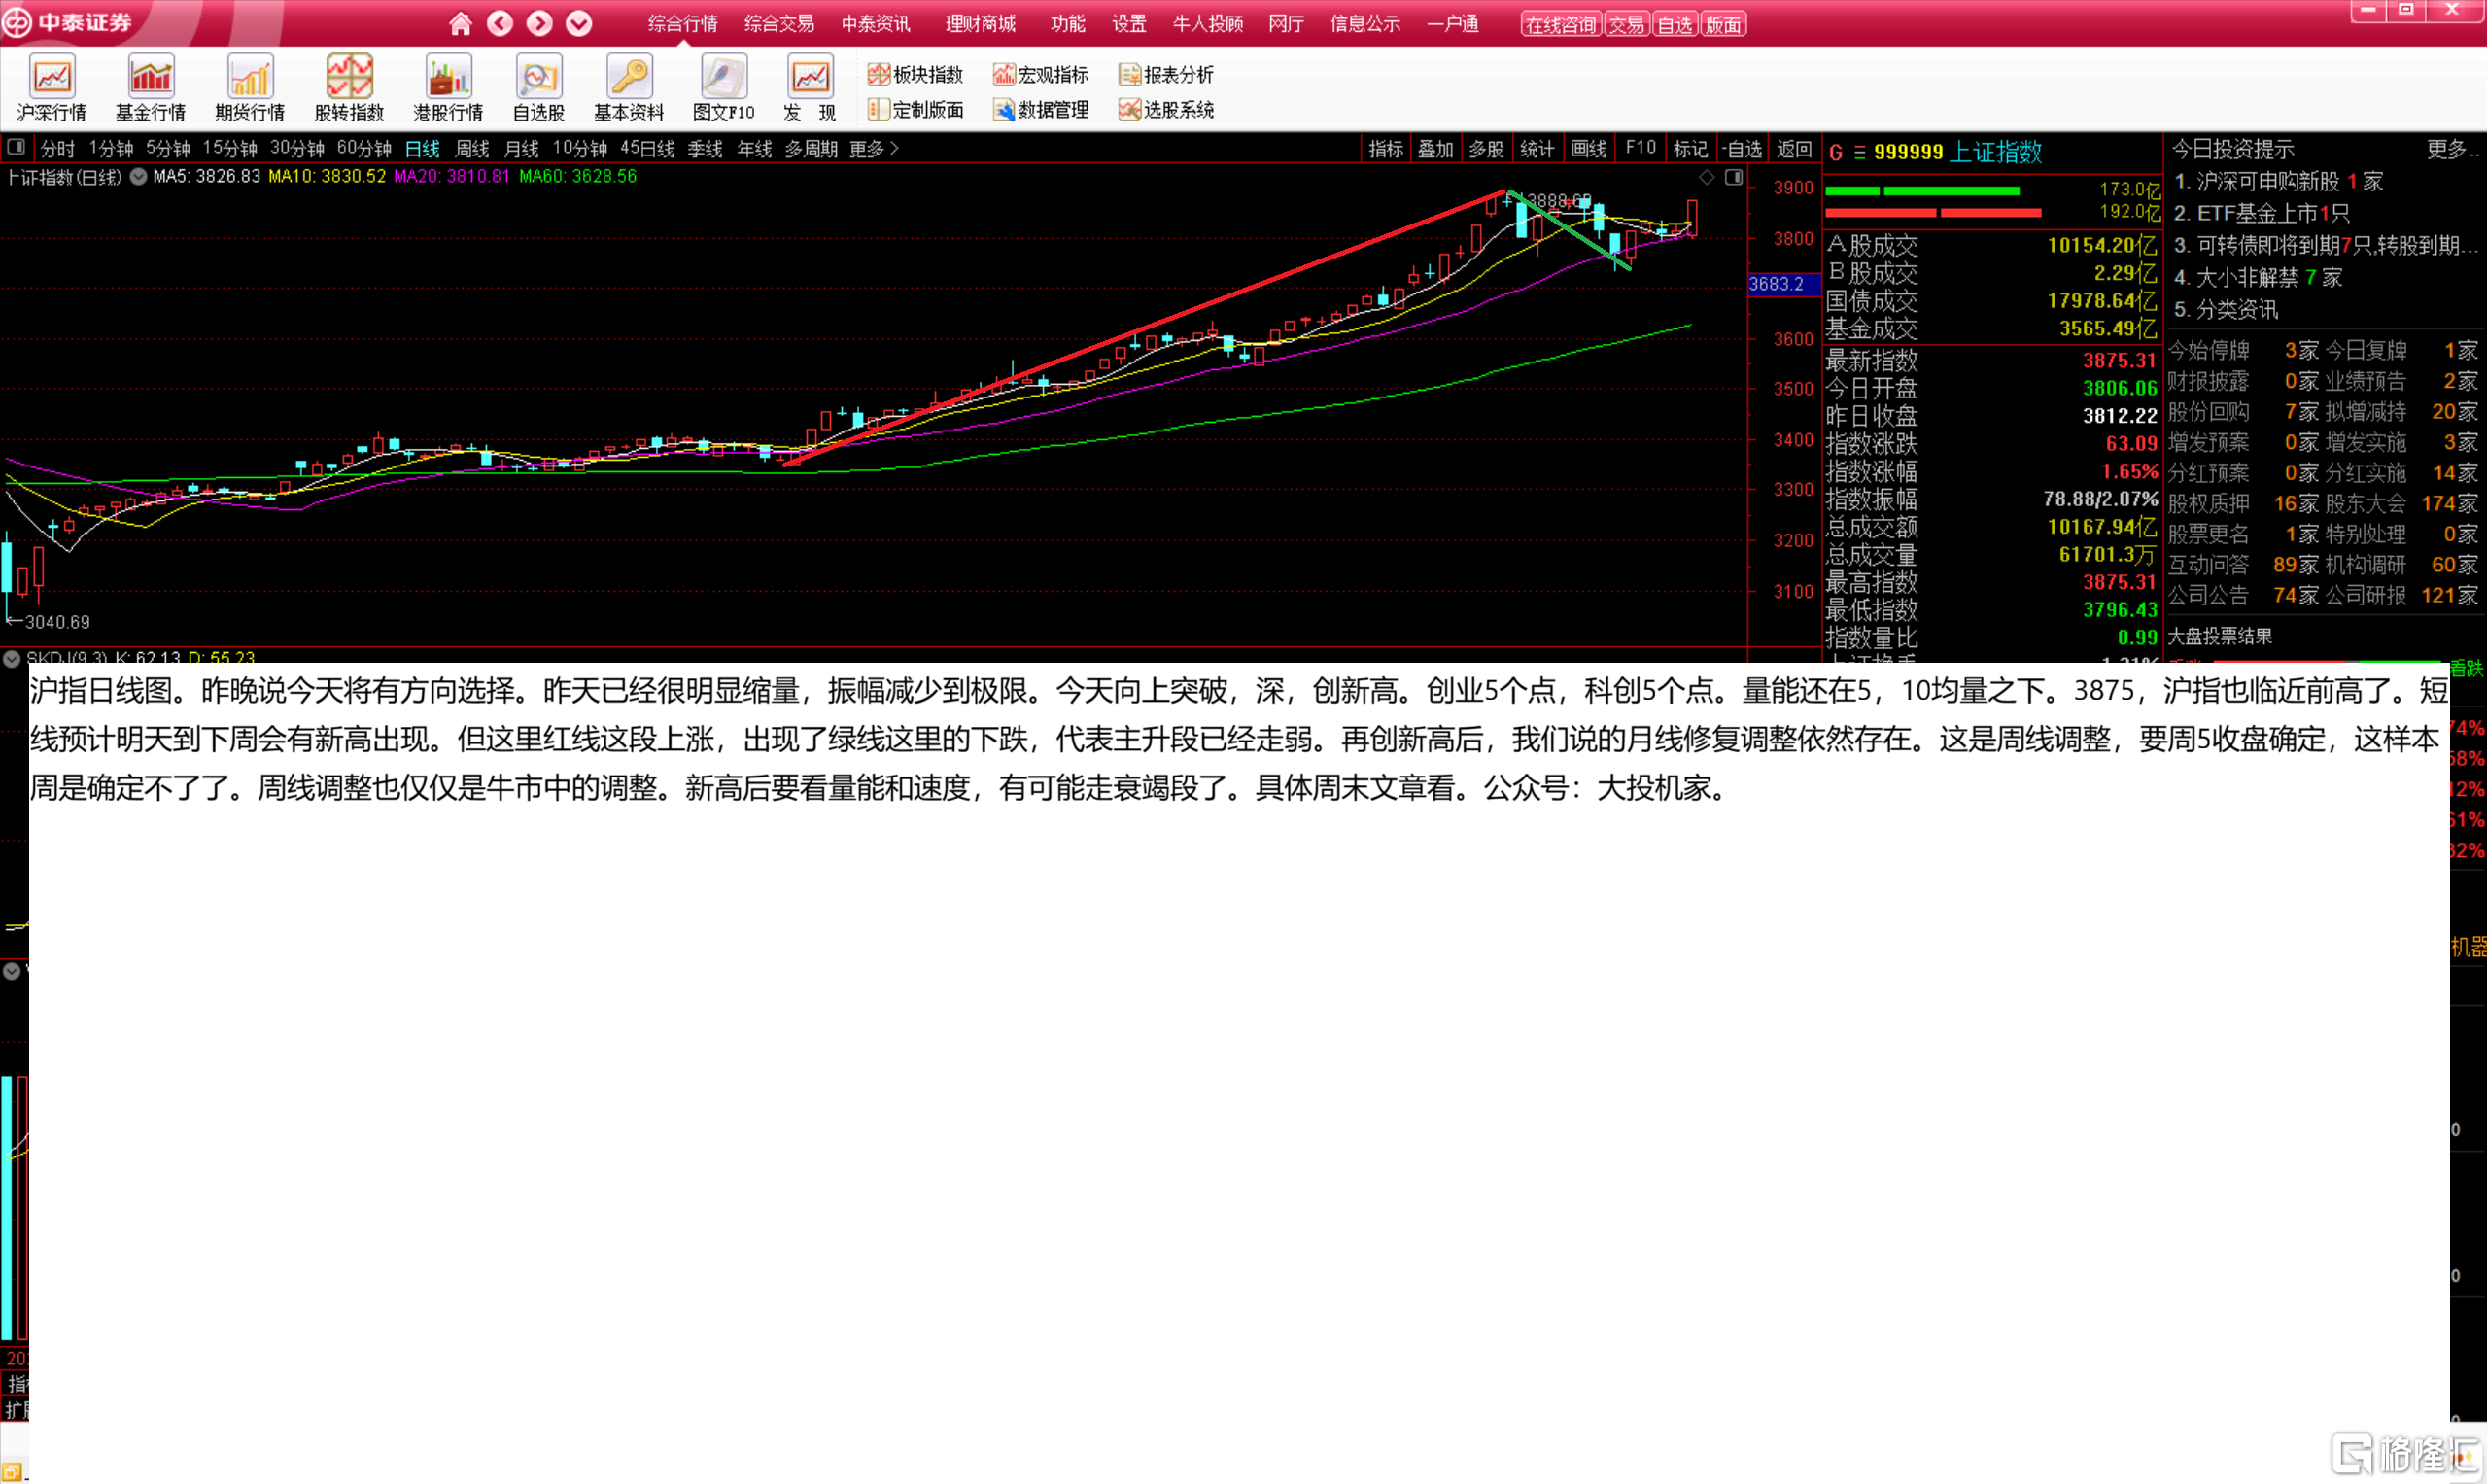Image resolution: width=2487 pixels, height=1484 pixels.
Task: Go to the home icon in title bar
Action: coord(460,23)
